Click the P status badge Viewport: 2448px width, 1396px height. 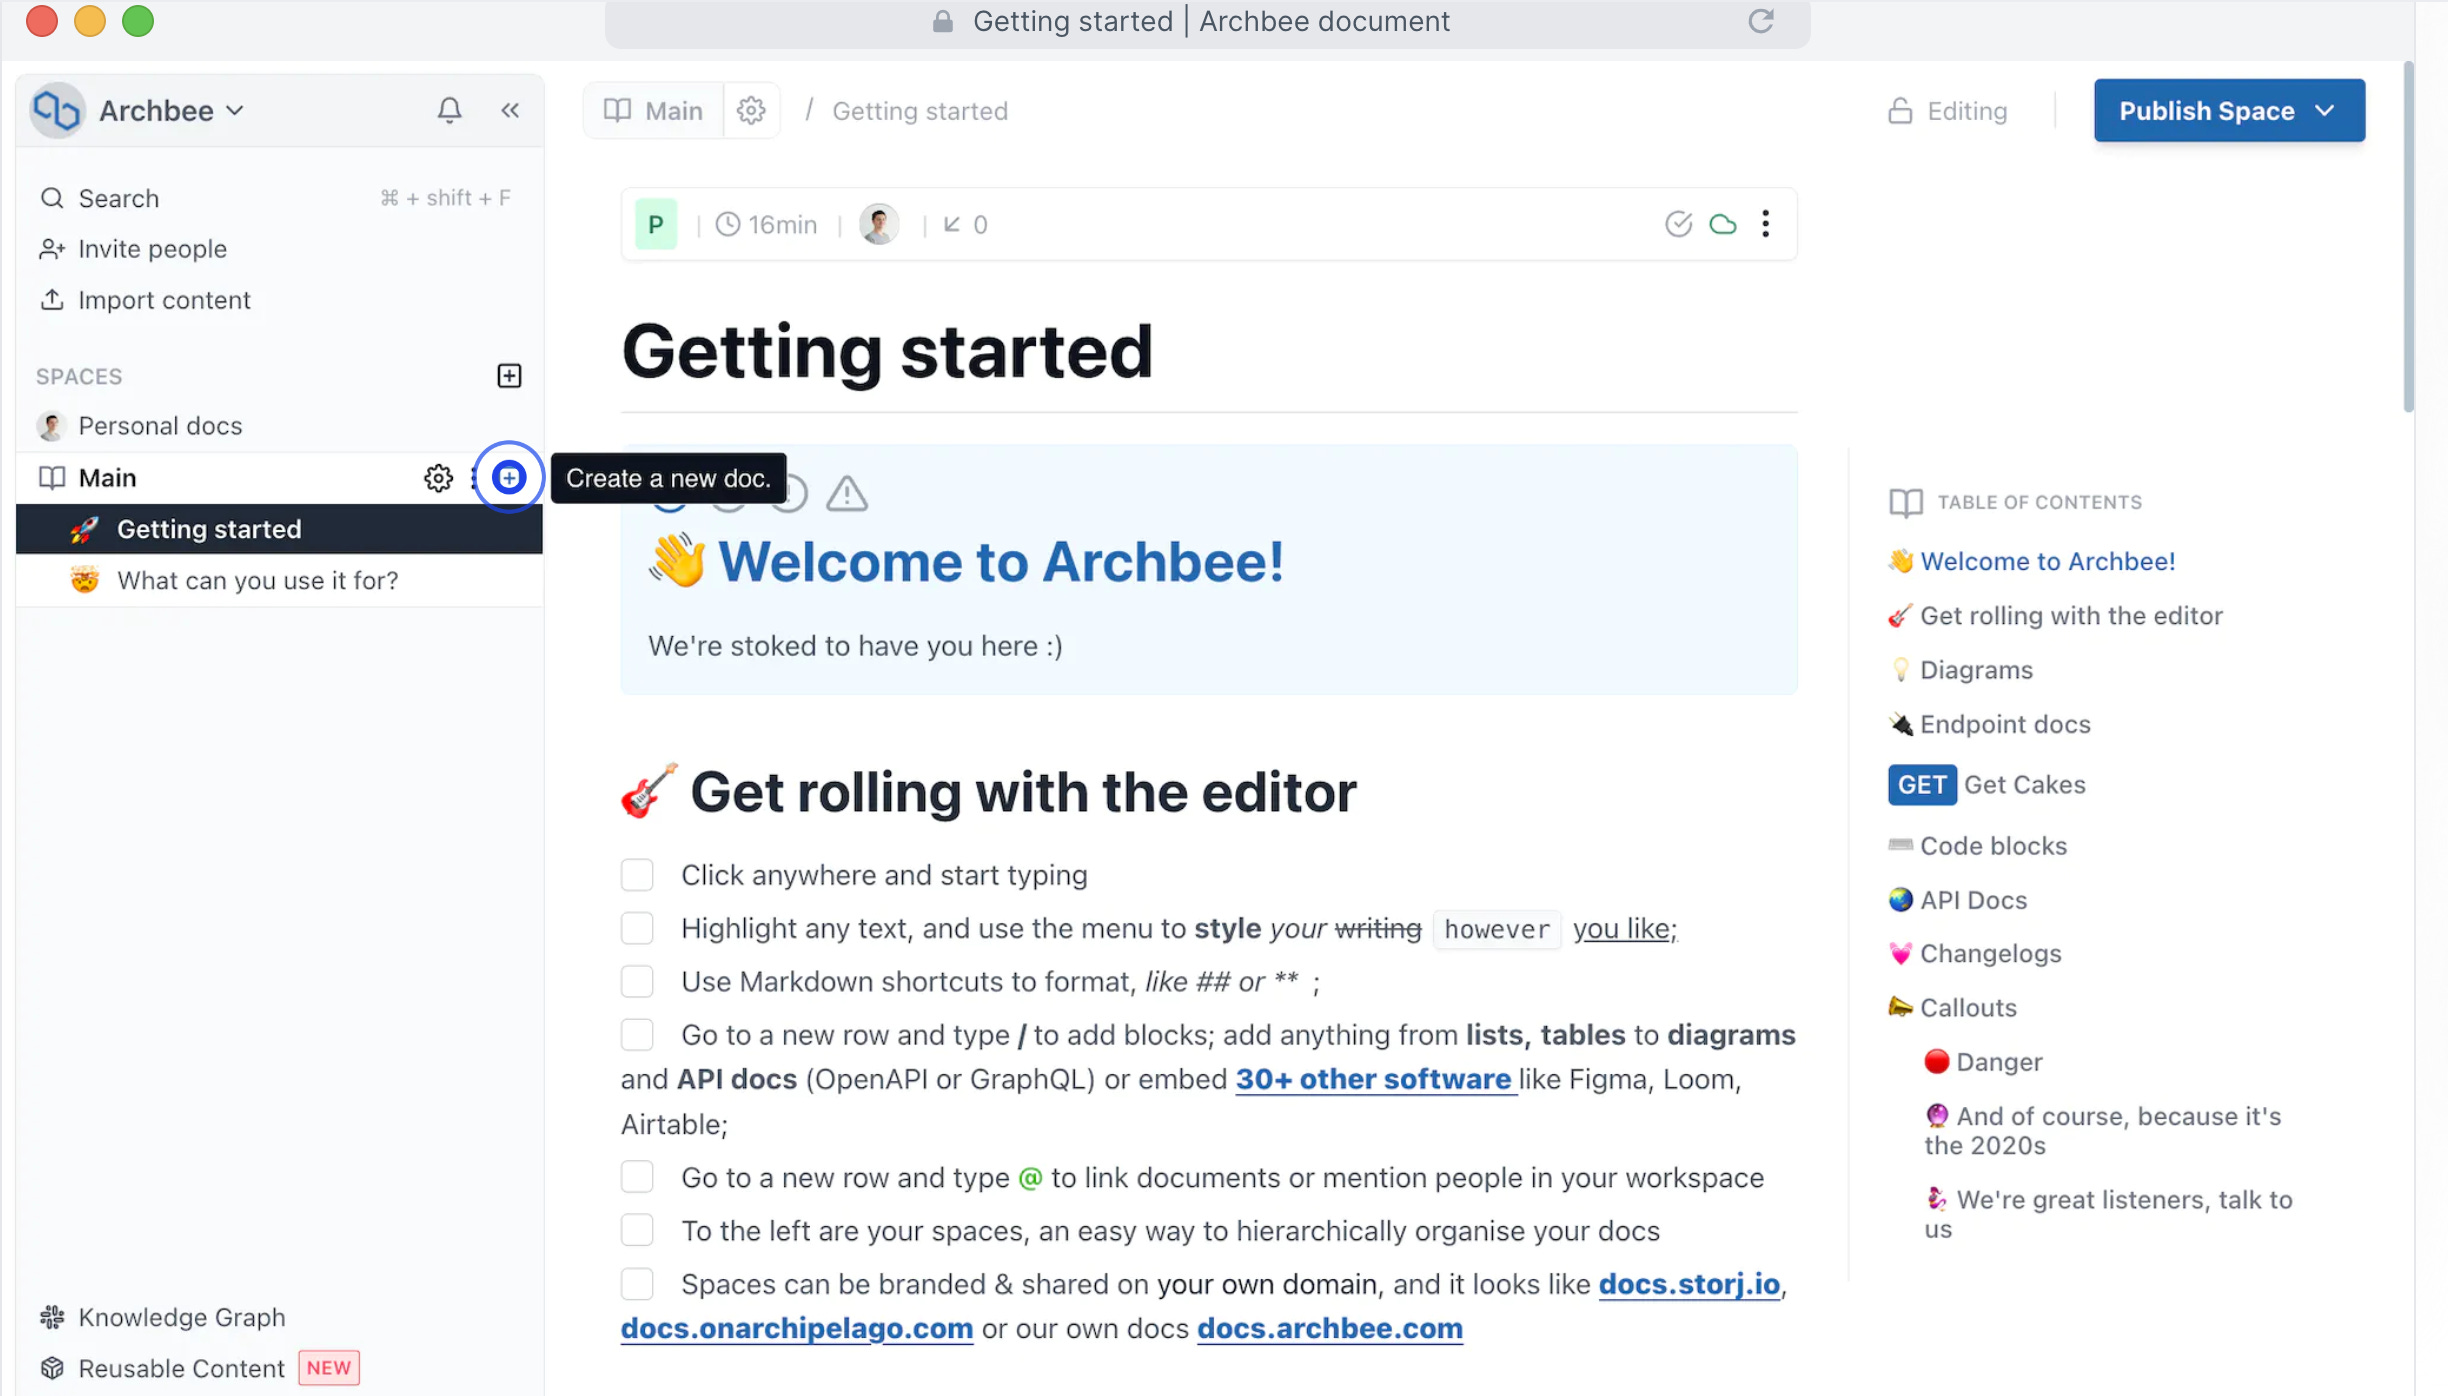pyautogui.click(x=656, y=224)
